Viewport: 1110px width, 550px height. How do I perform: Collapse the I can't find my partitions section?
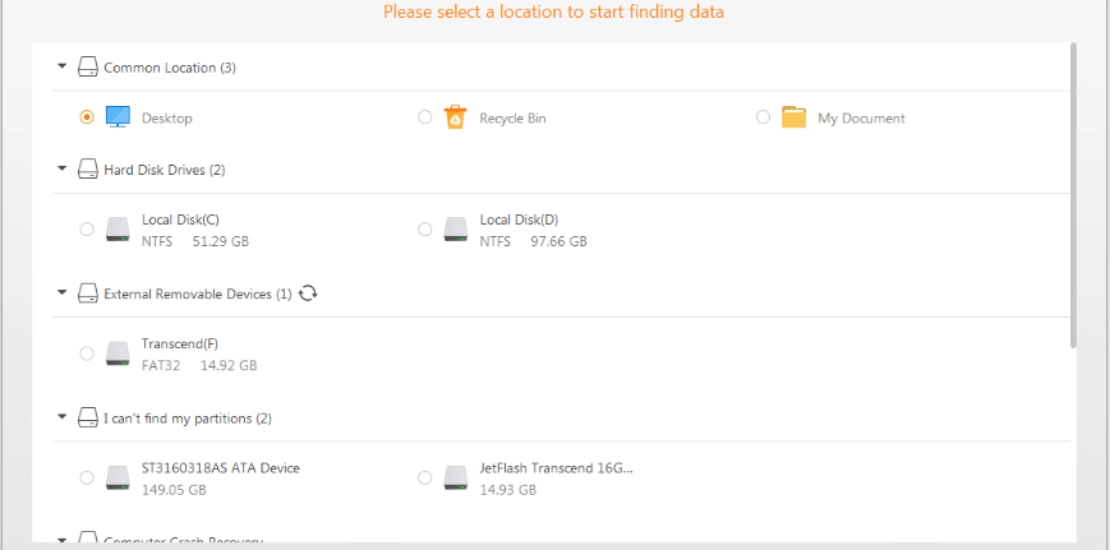point(62,417)
